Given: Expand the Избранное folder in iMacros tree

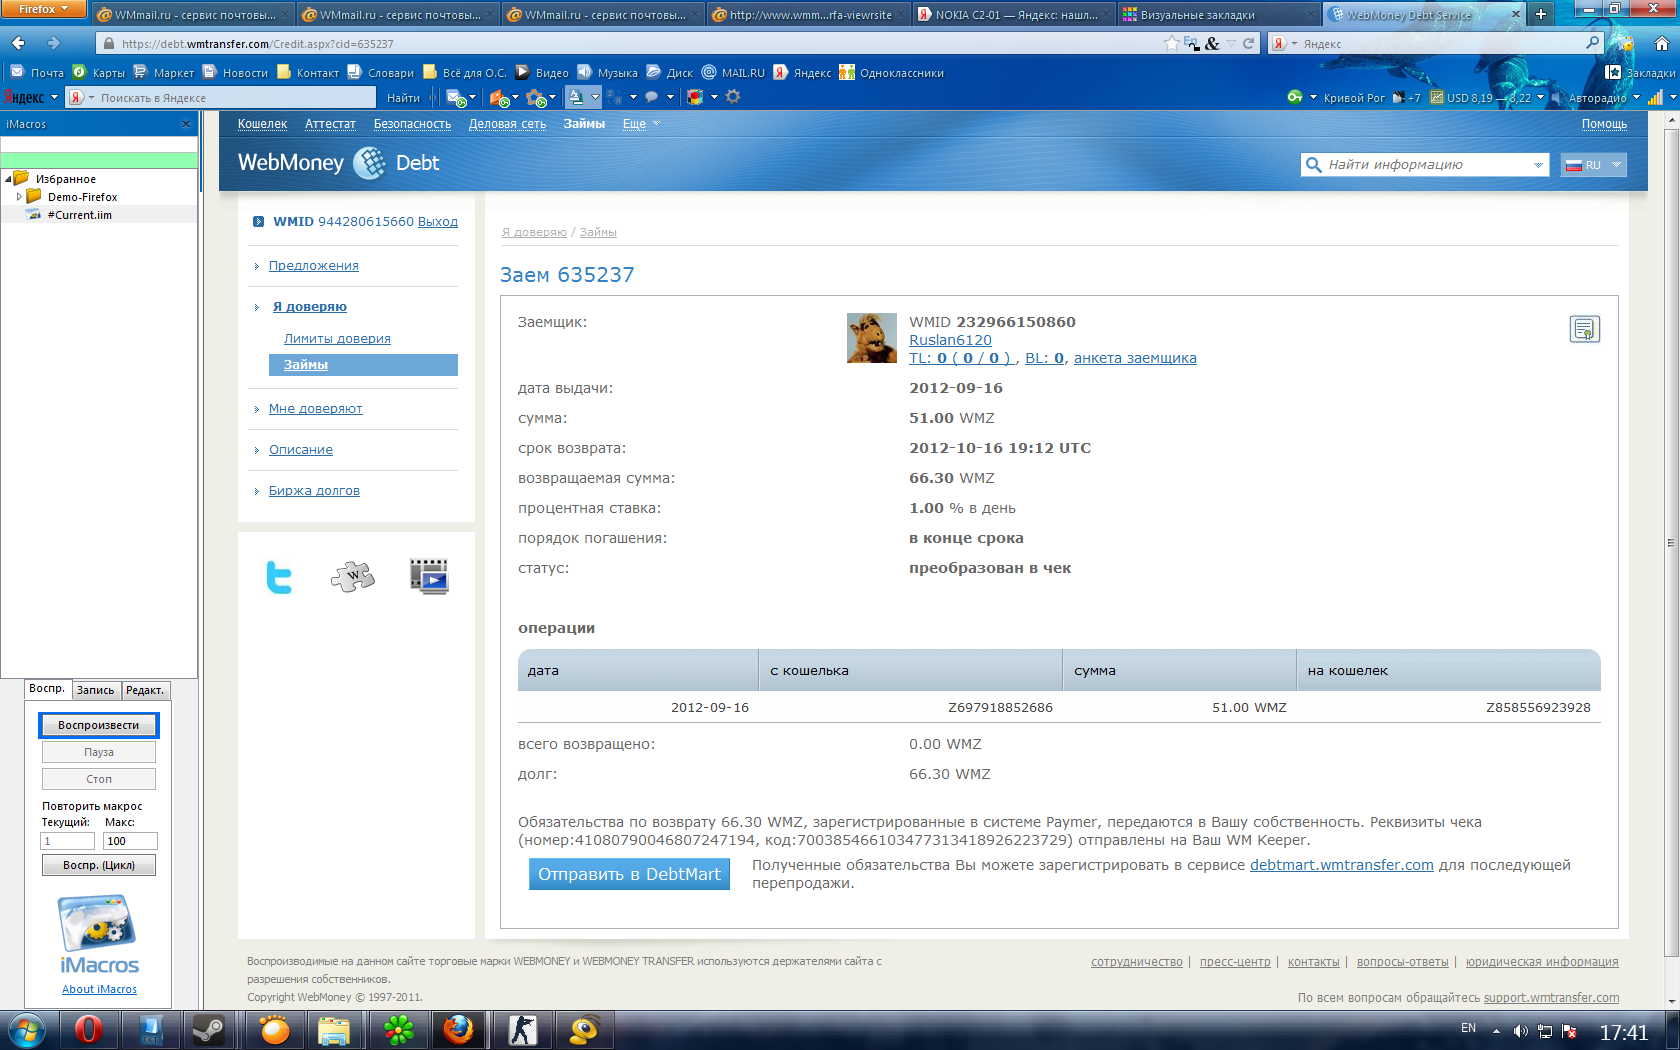Looking at the screenshot, I should coord(9,179).
